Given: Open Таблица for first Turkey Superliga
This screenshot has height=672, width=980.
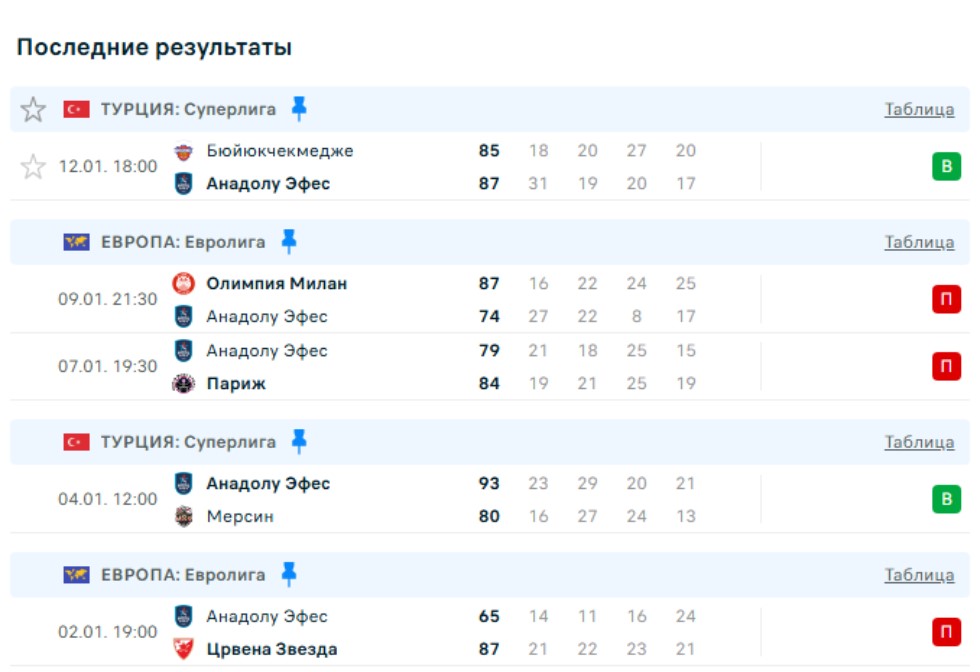Looking at the screenshot, I should (x=919, y=110).
